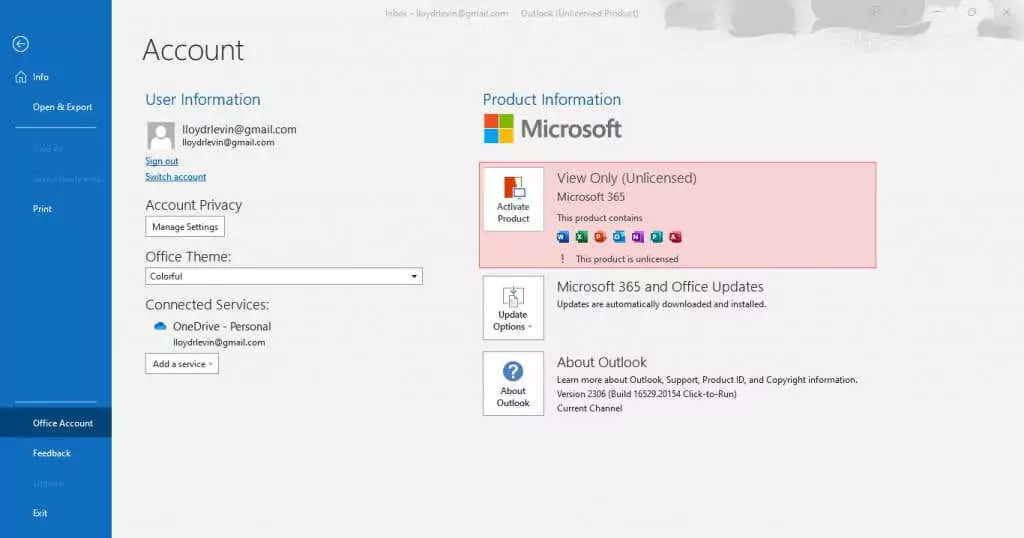
Task: Click the Switch account link
Action: coord(175,177)
